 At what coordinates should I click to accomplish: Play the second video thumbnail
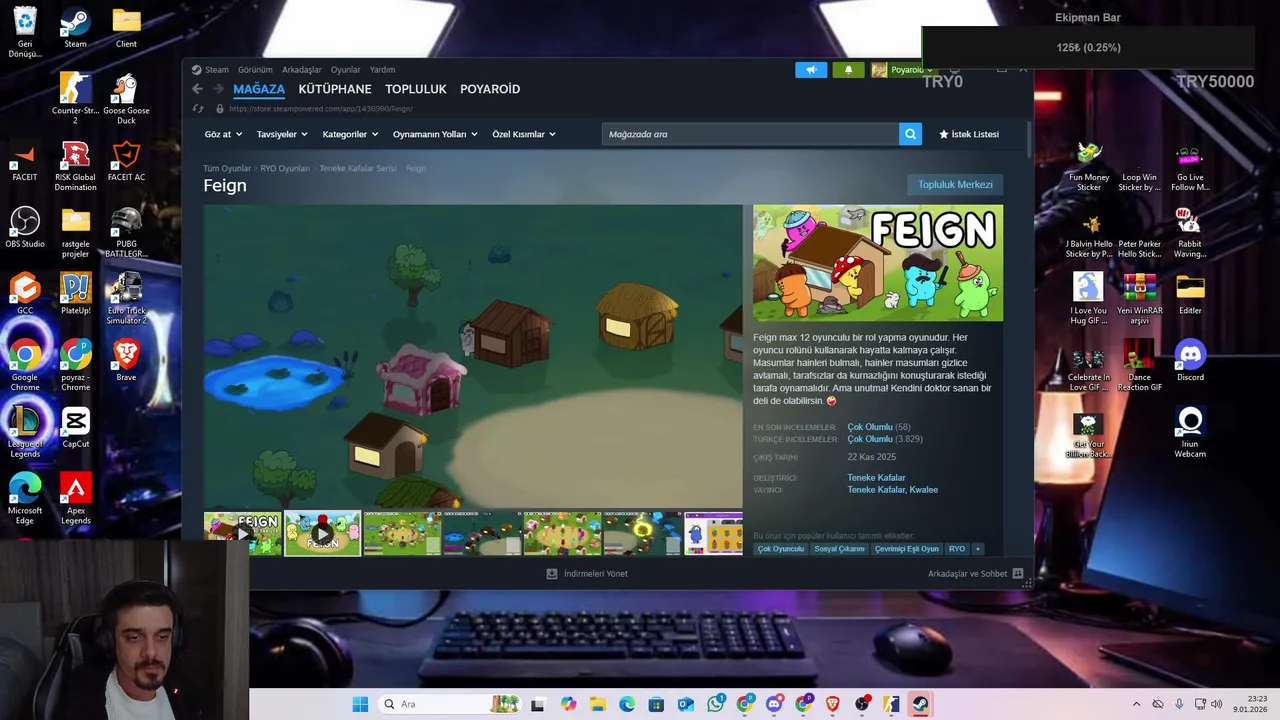(x=322, y=533)
